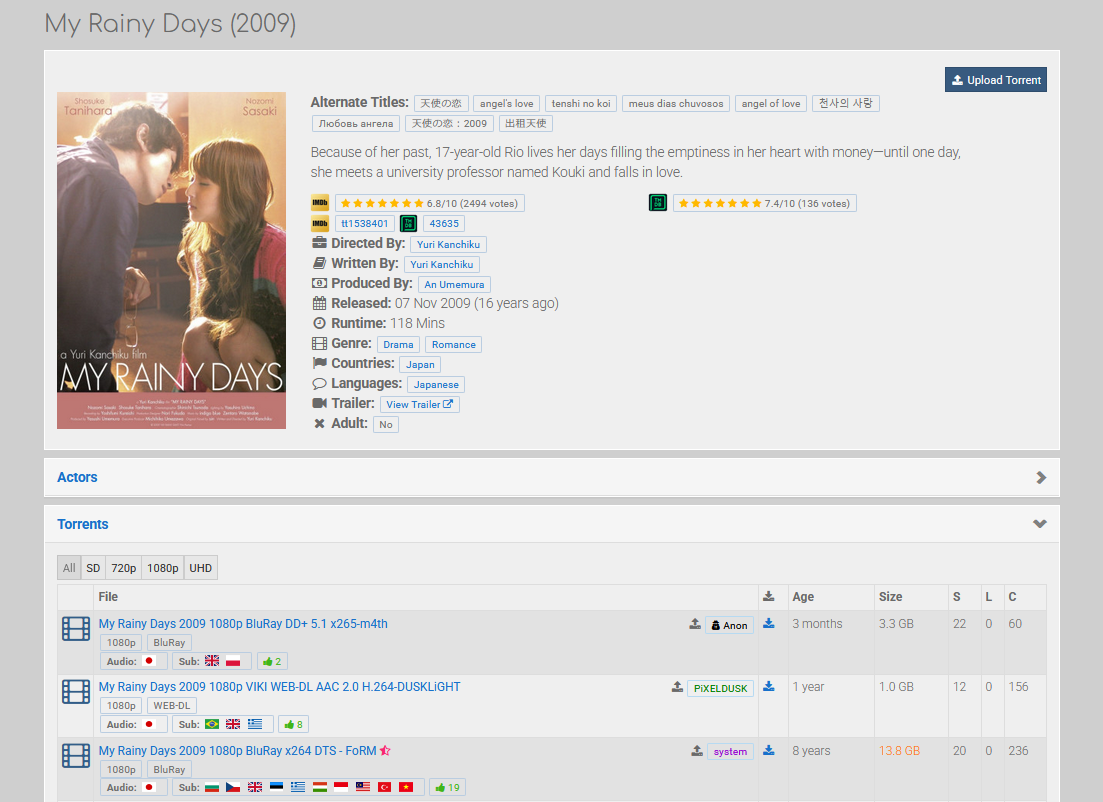Screen dimensions: 1103x802
Task: Click film icon of FoRM row
Action: pyautogui.click(x=76, y=756)
